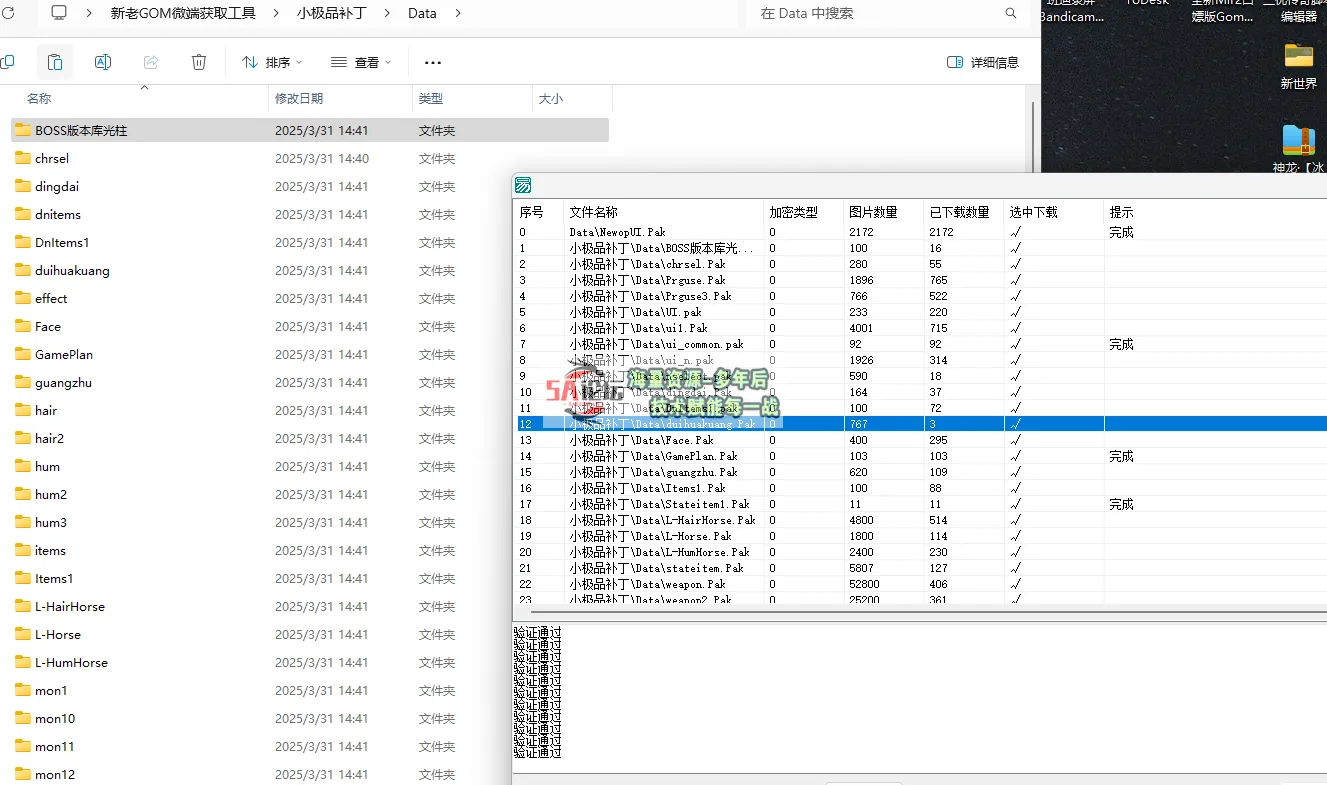Click the Data breadcrumb segment

point(422,13)
